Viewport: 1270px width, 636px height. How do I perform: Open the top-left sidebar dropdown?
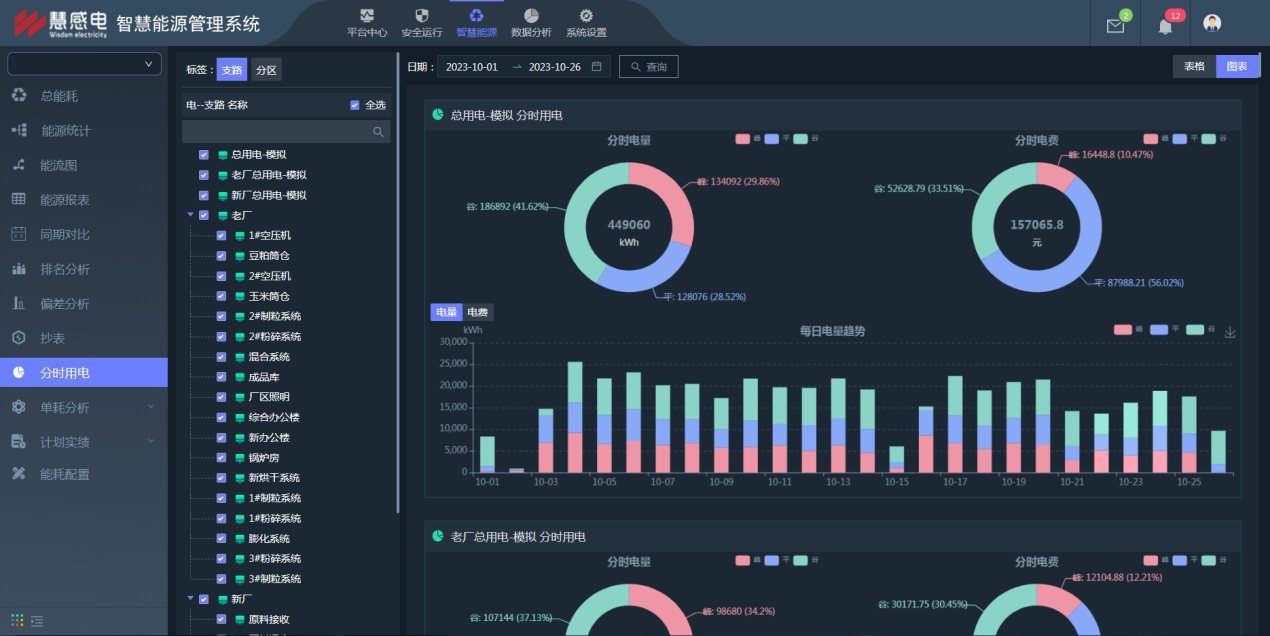coord(84,64)
